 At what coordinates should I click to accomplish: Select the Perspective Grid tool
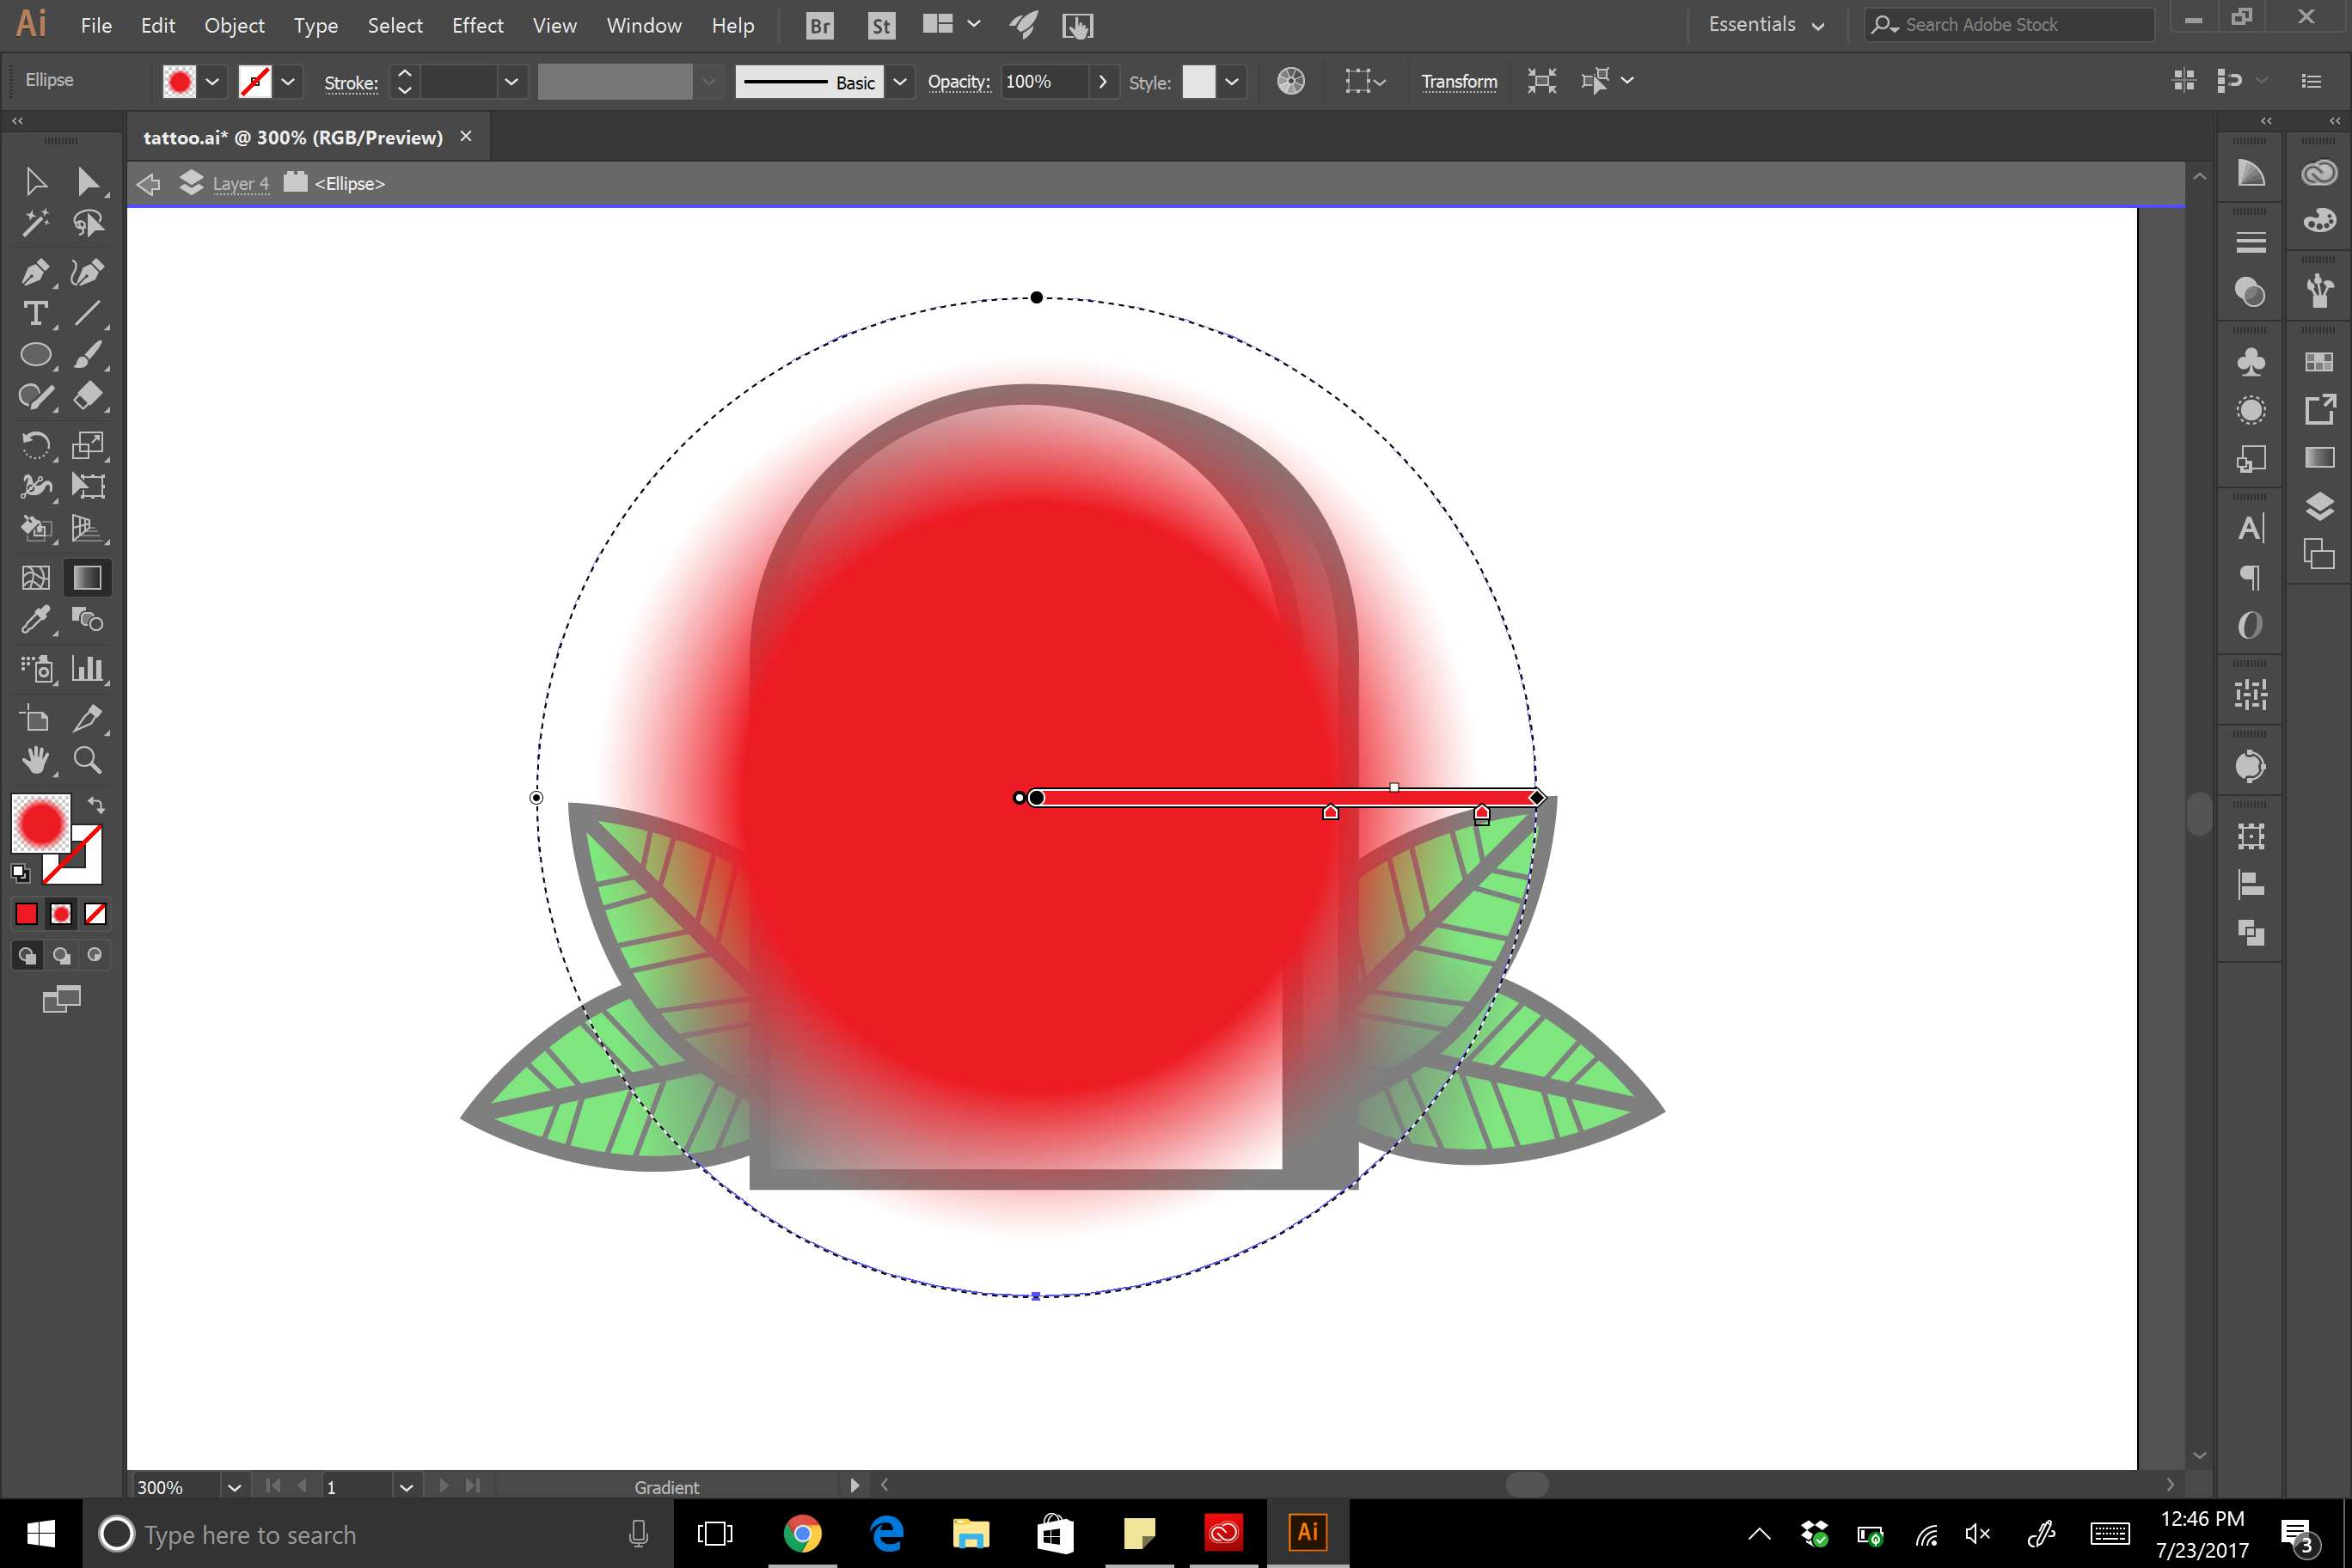(88, 529)
